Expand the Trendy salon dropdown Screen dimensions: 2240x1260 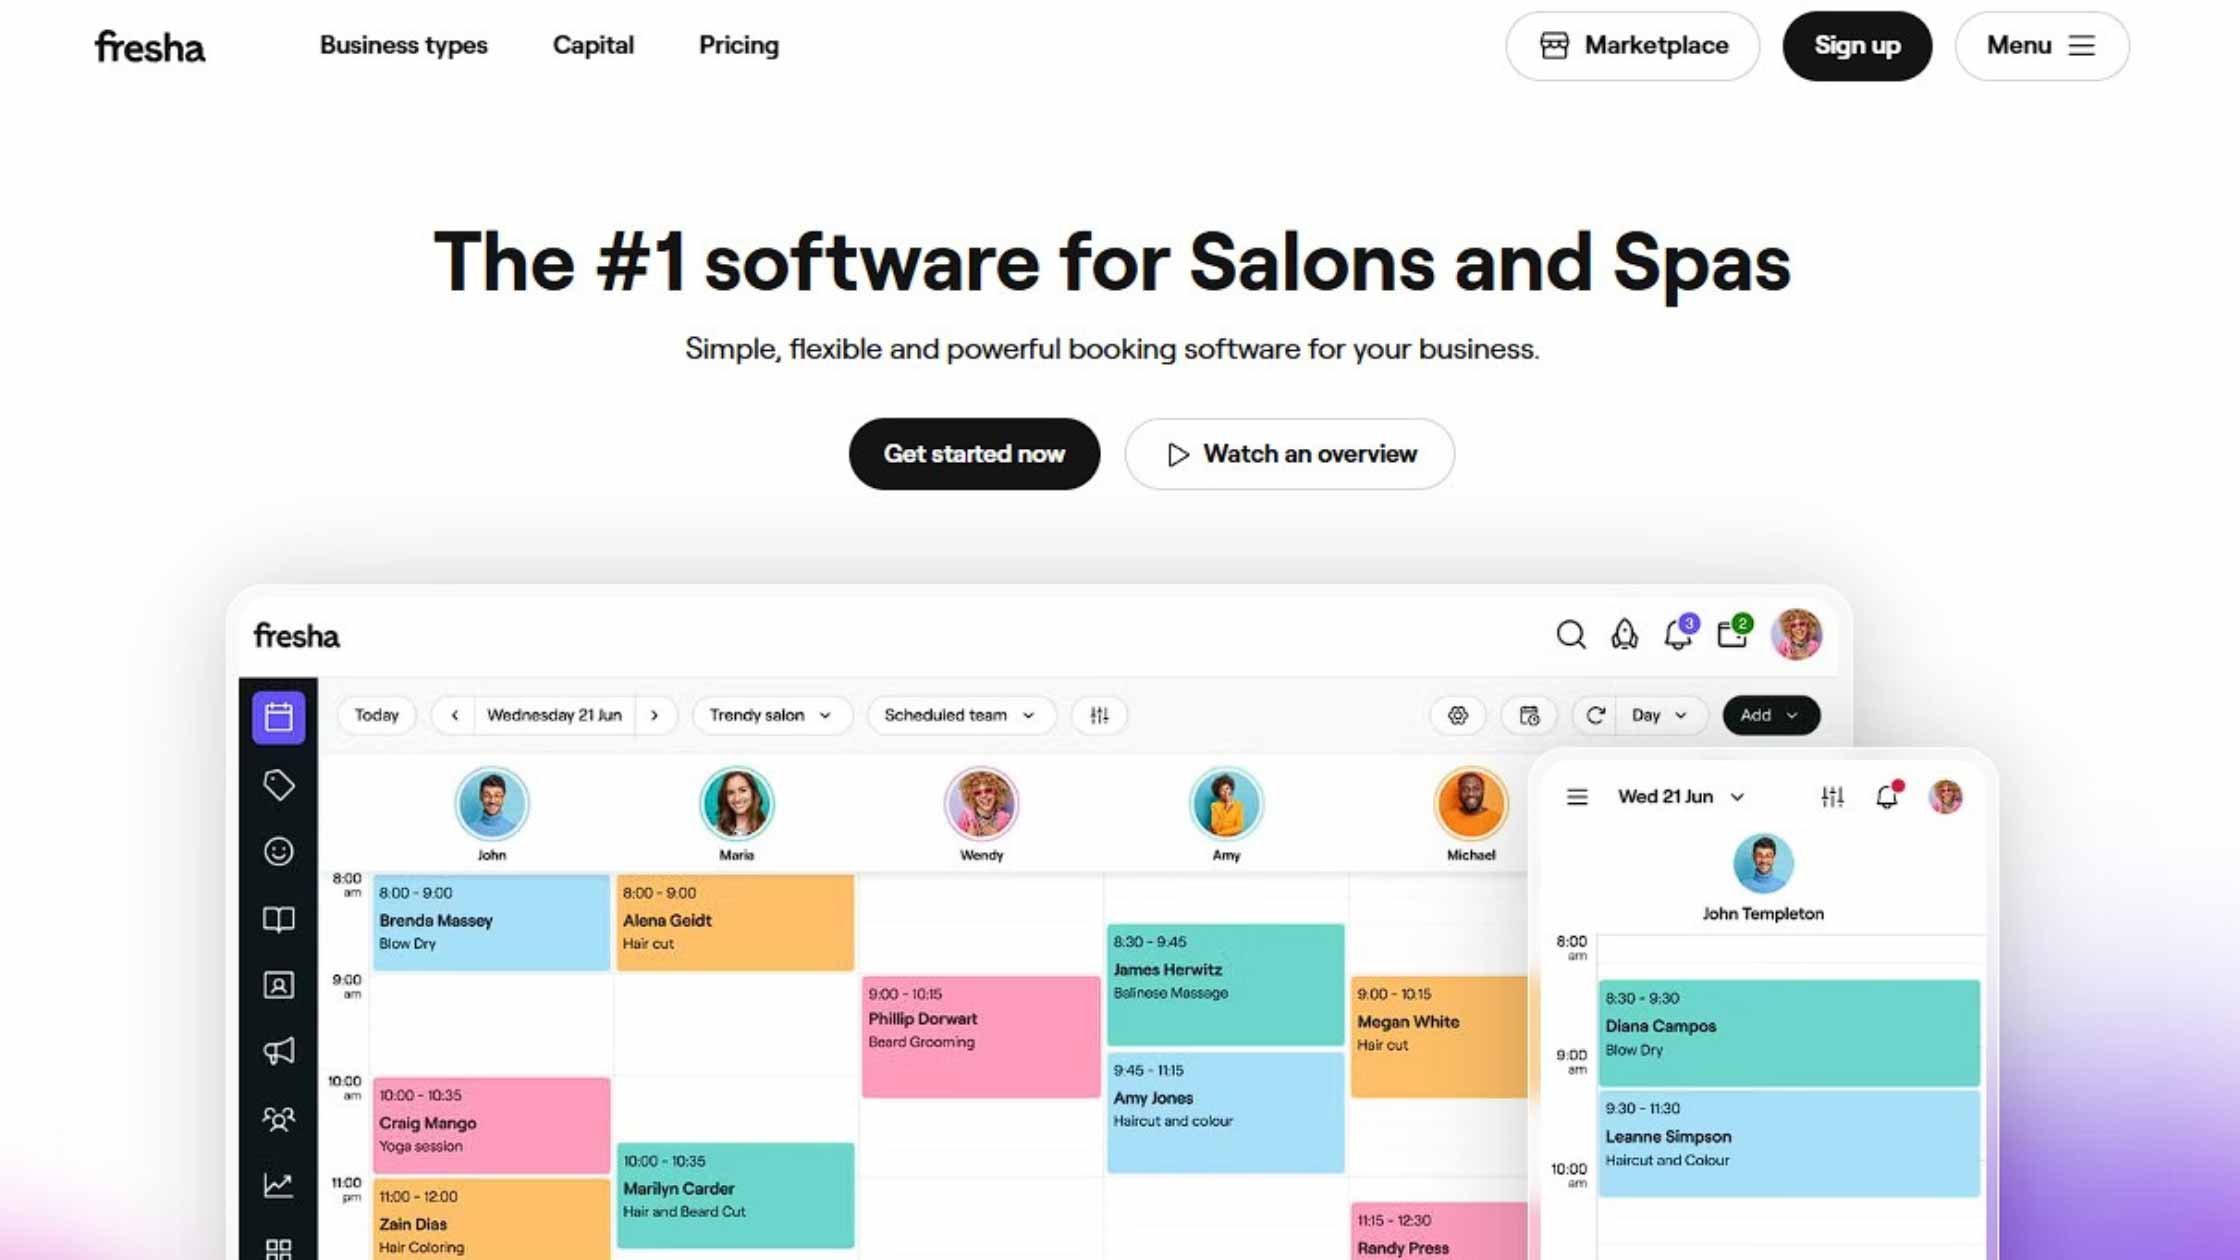tap(770, 715)
